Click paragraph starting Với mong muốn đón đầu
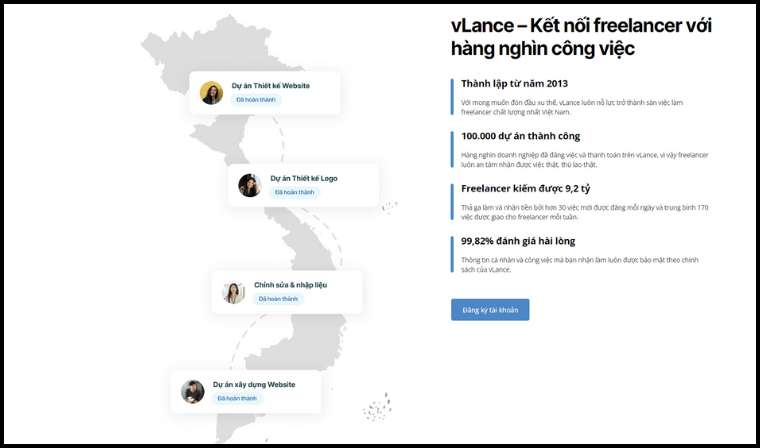Viewport: 760px width, 448px height. 572,108
